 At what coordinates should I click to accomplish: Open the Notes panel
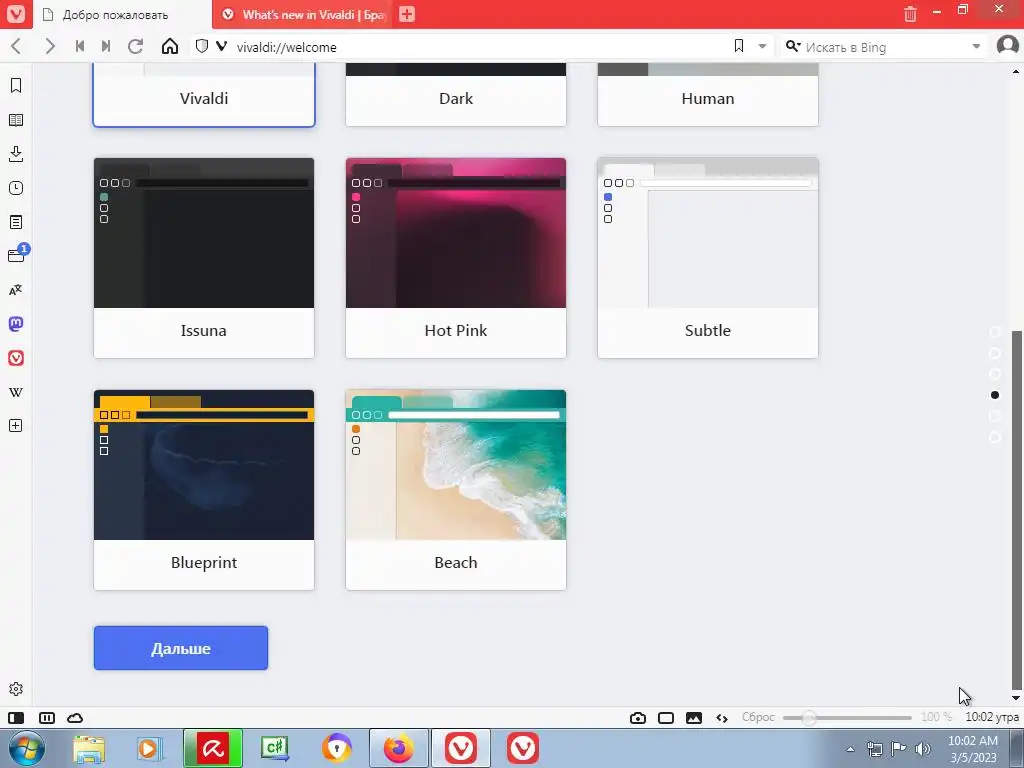[16, 222]
